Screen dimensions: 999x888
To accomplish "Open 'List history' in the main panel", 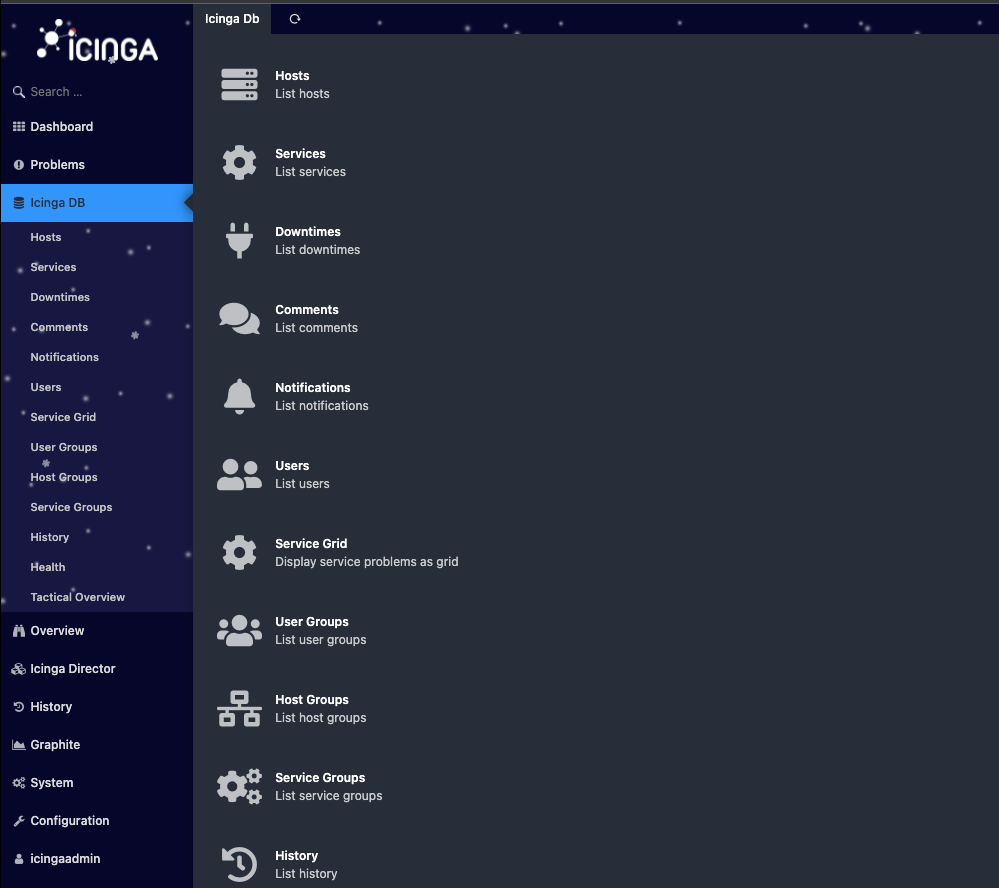I will [306, 874].
